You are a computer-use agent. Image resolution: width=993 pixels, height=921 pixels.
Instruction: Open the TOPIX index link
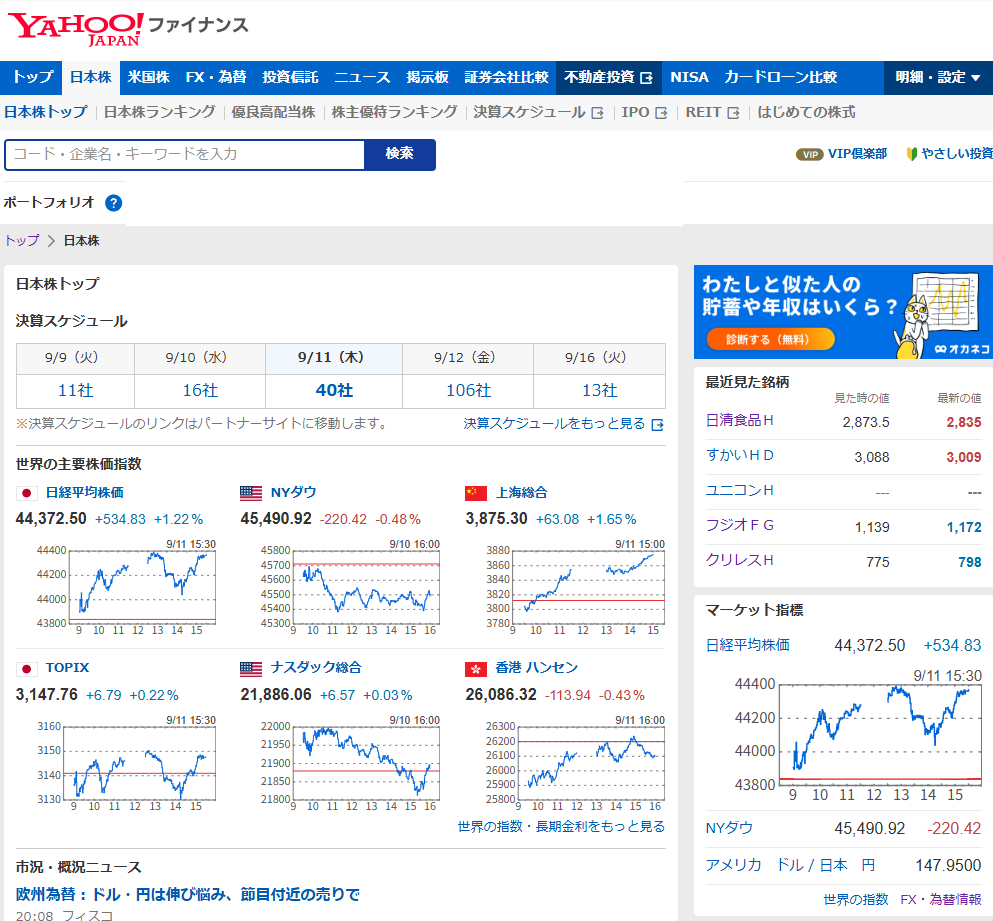(67, 668)
